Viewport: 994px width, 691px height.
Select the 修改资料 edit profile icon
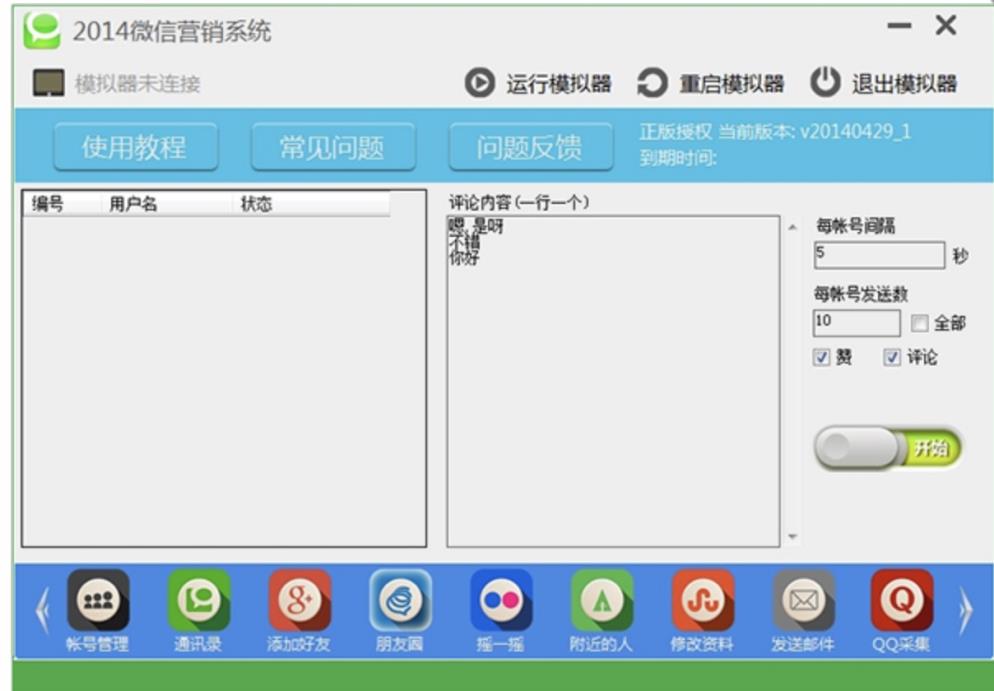click(702, 600)
